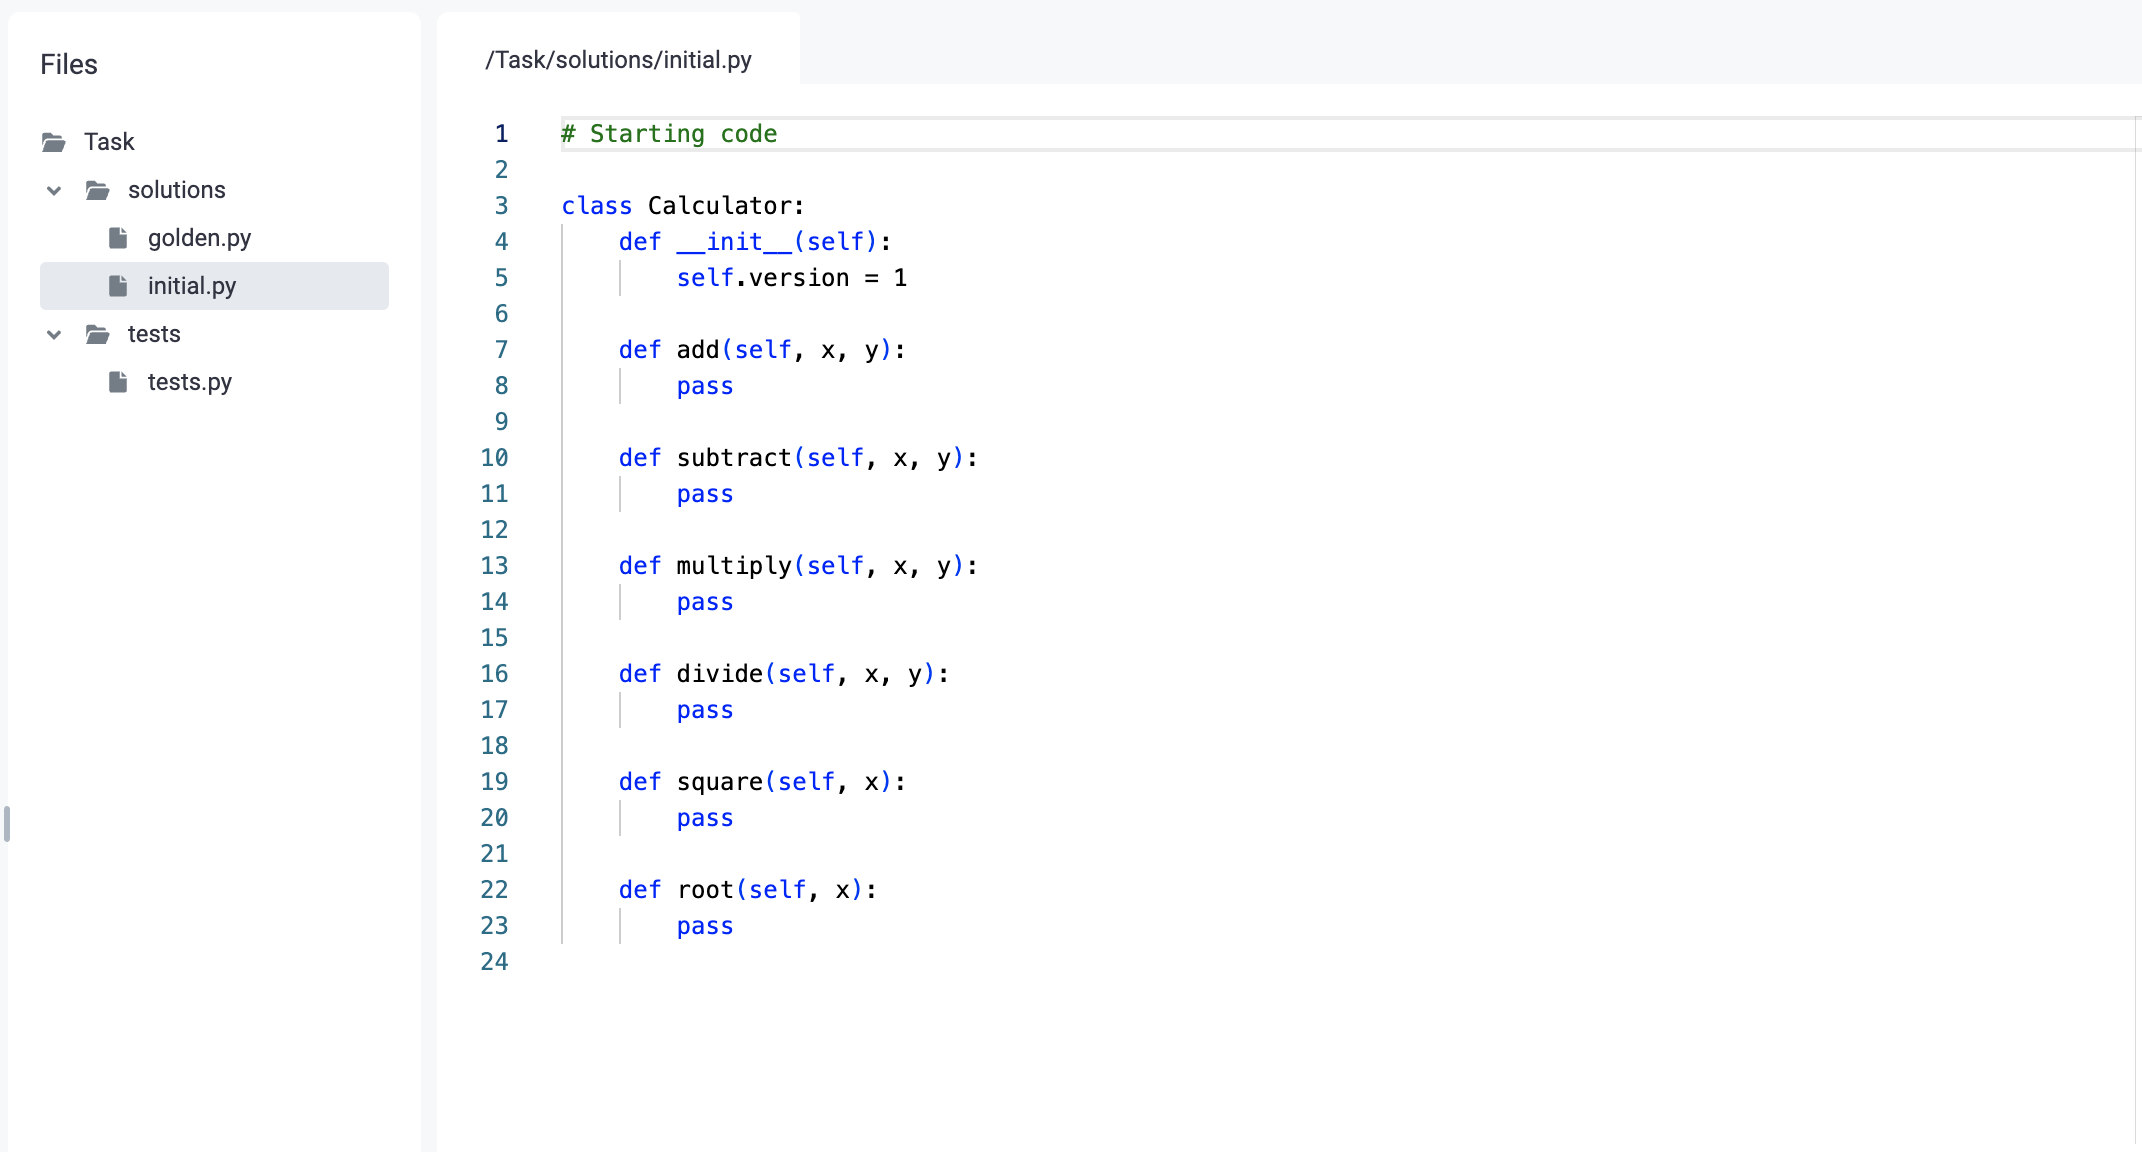The image size is (2142, 1152).
Task: Click 'def divide(self, x, y):' line
Action: pyautogui.click(x=784, y=674)
